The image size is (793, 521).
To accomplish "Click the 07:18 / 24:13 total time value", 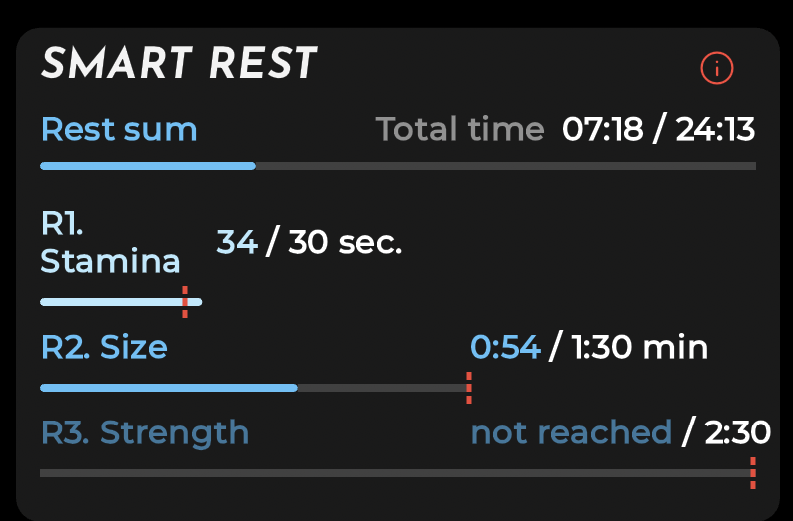I will tap(658, 129).
